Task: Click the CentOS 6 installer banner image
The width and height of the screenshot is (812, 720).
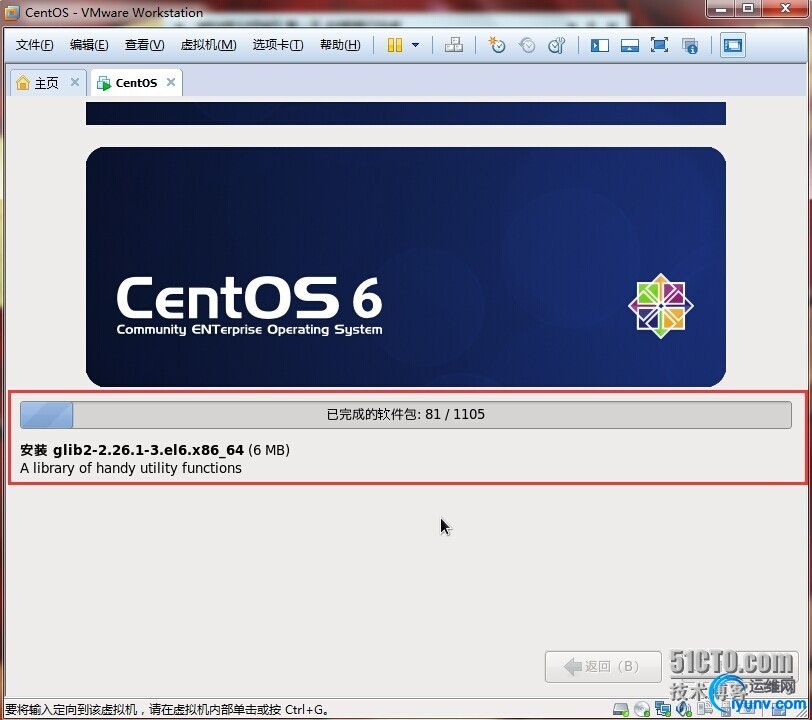Action: [405, 267]
